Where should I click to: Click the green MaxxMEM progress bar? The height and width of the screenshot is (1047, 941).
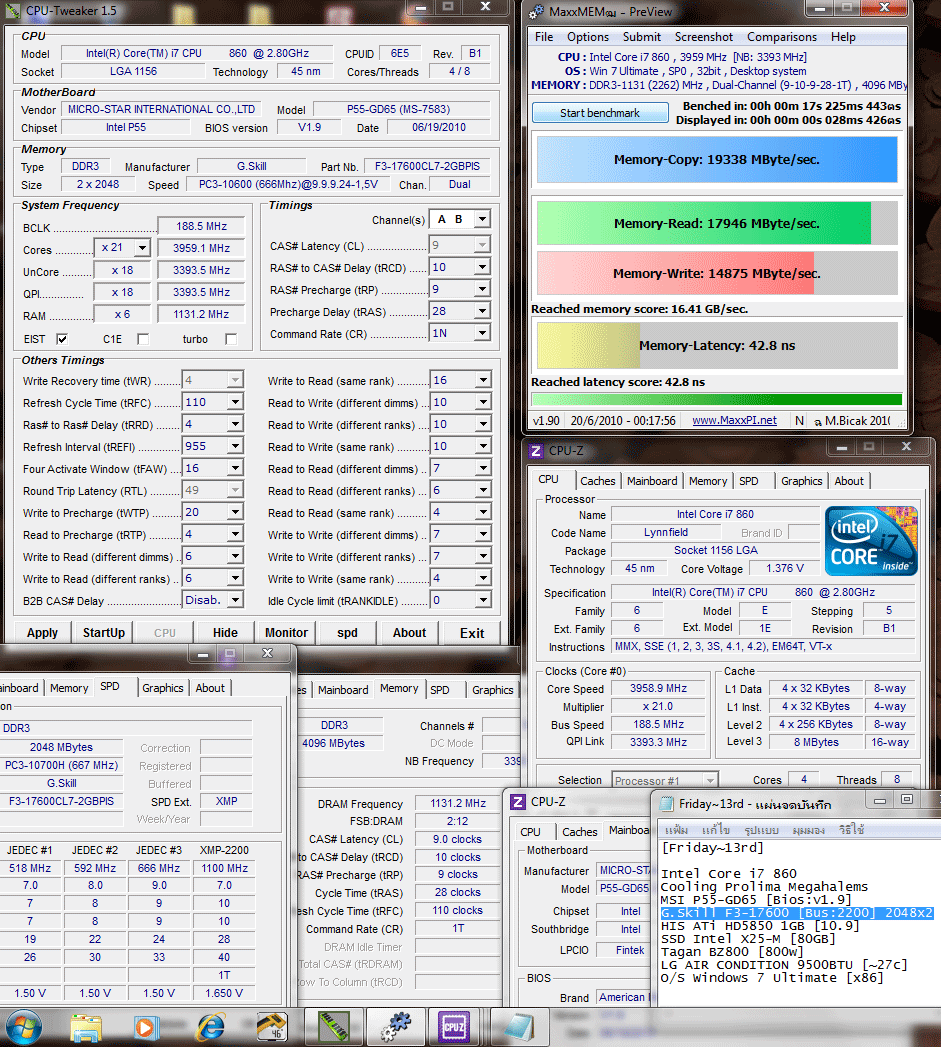(x=717, y=399)
